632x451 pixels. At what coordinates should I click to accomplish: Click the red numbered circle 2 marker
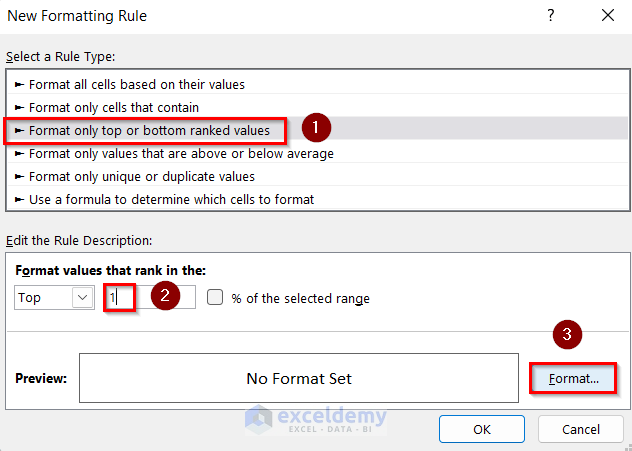point(166,297)
